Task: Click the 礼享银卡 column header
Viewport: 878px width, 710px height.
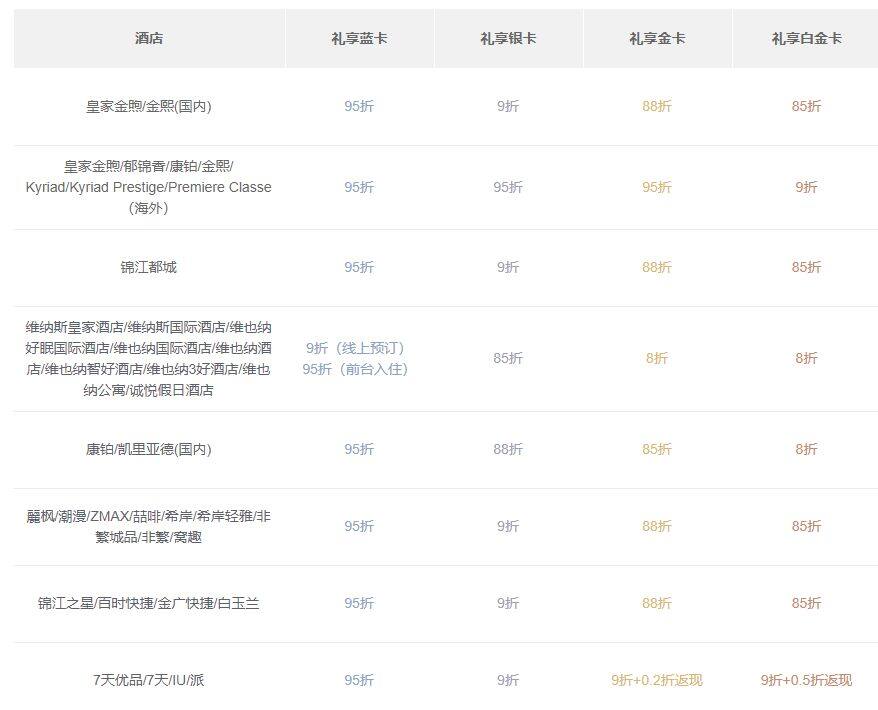Action: click(x=508, y=39)
